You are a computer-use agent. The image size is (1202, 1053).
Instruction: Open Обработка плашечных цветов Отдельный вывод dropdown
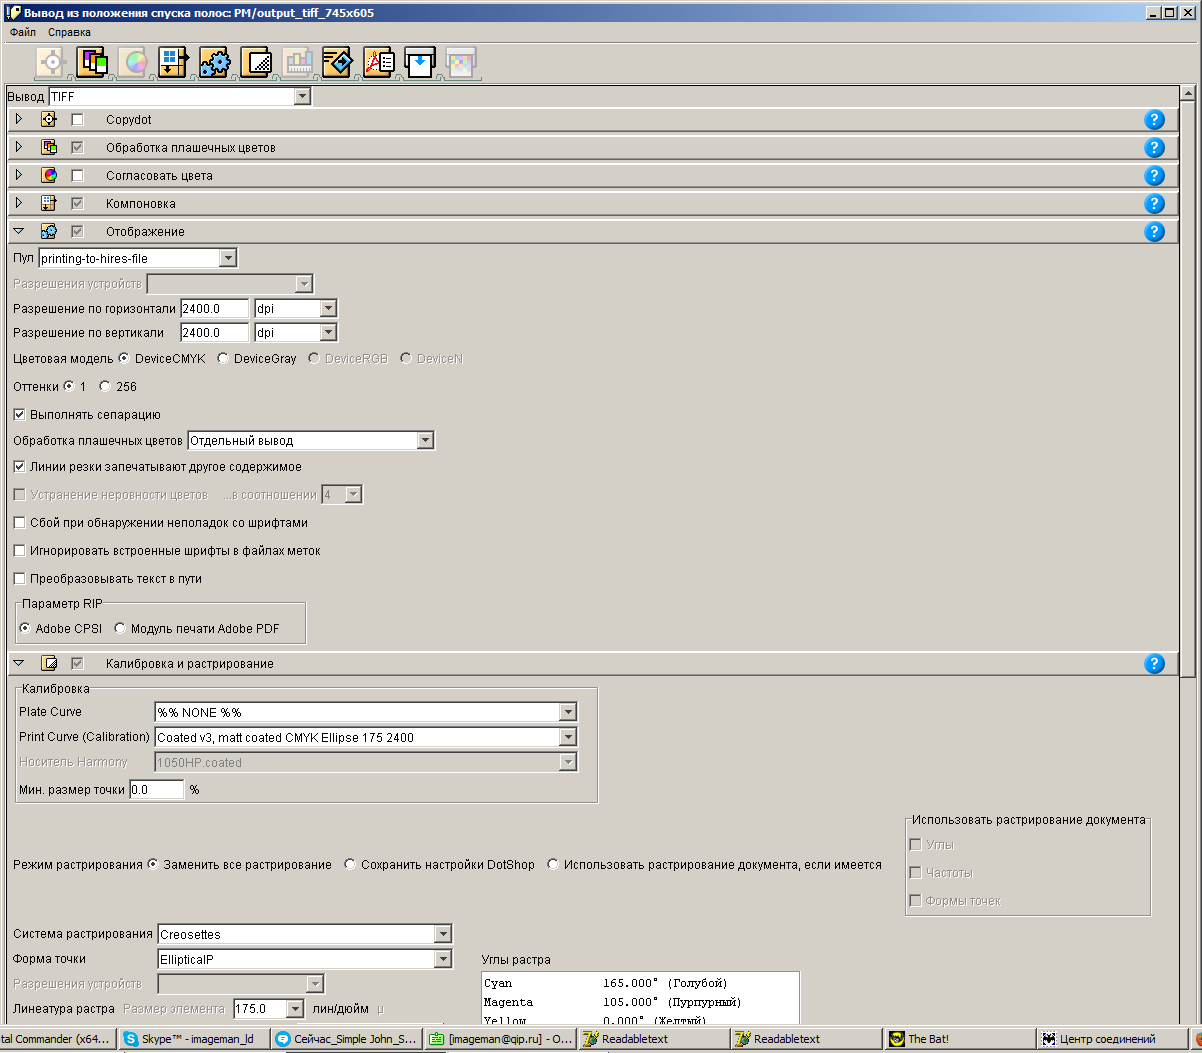(426, 440)
